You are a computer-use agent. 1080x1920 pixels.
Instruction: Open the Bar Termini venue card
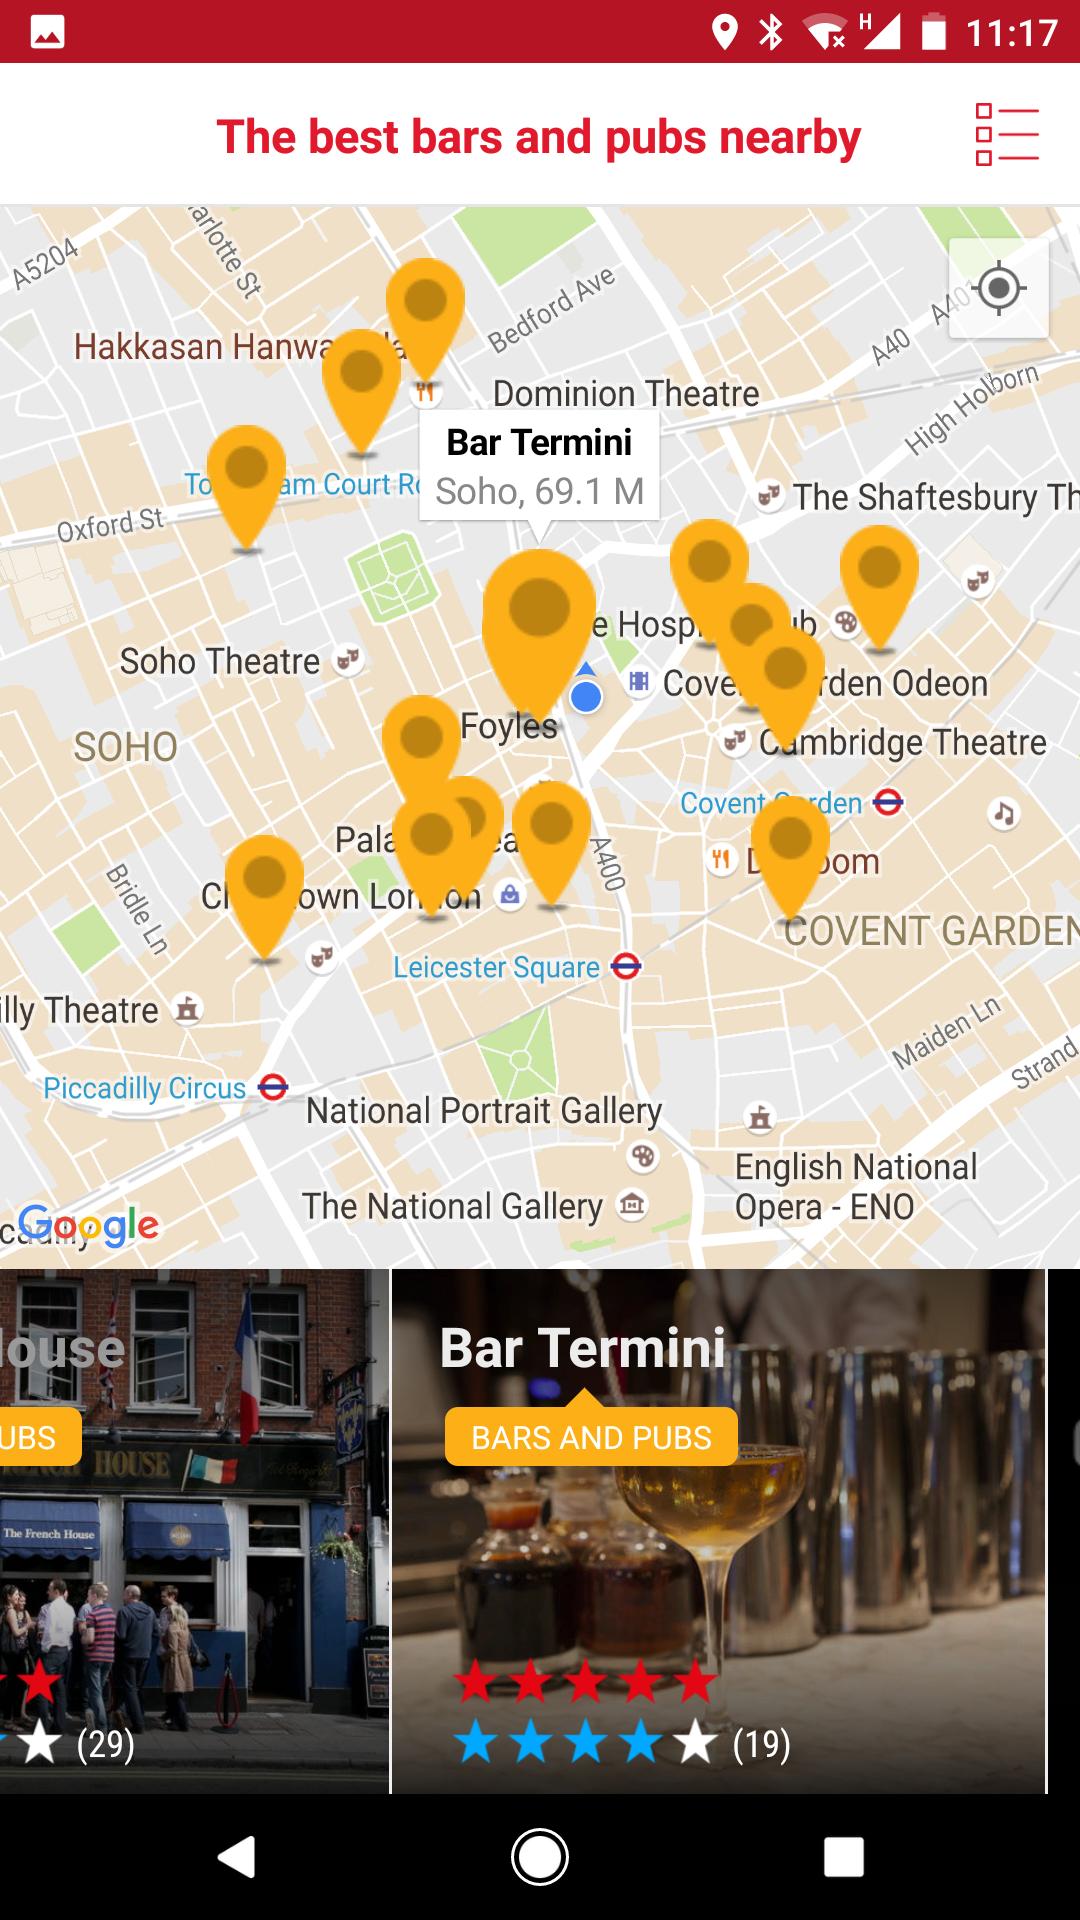pyautogui.click(x=719, y=1531)
